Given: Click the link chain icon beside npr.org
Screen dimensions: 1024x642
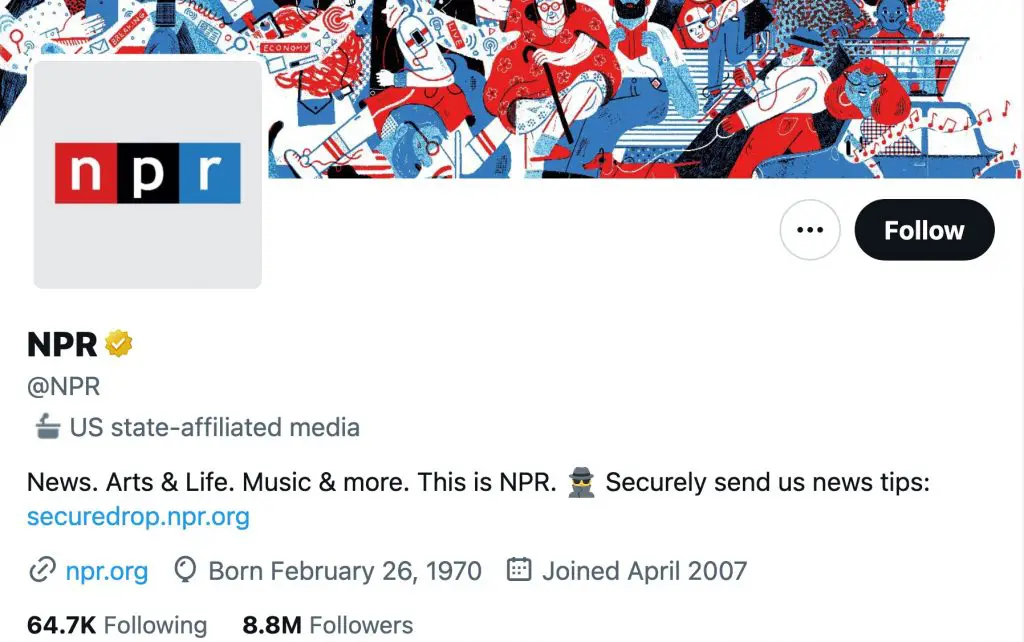Looking at the screenshot, I should coord(40,571).
